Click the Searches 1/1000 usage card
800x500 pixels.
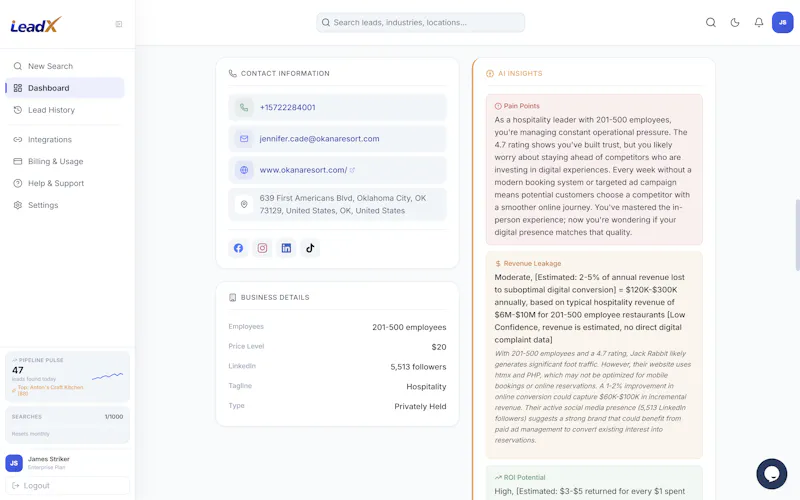pos(67,425)
